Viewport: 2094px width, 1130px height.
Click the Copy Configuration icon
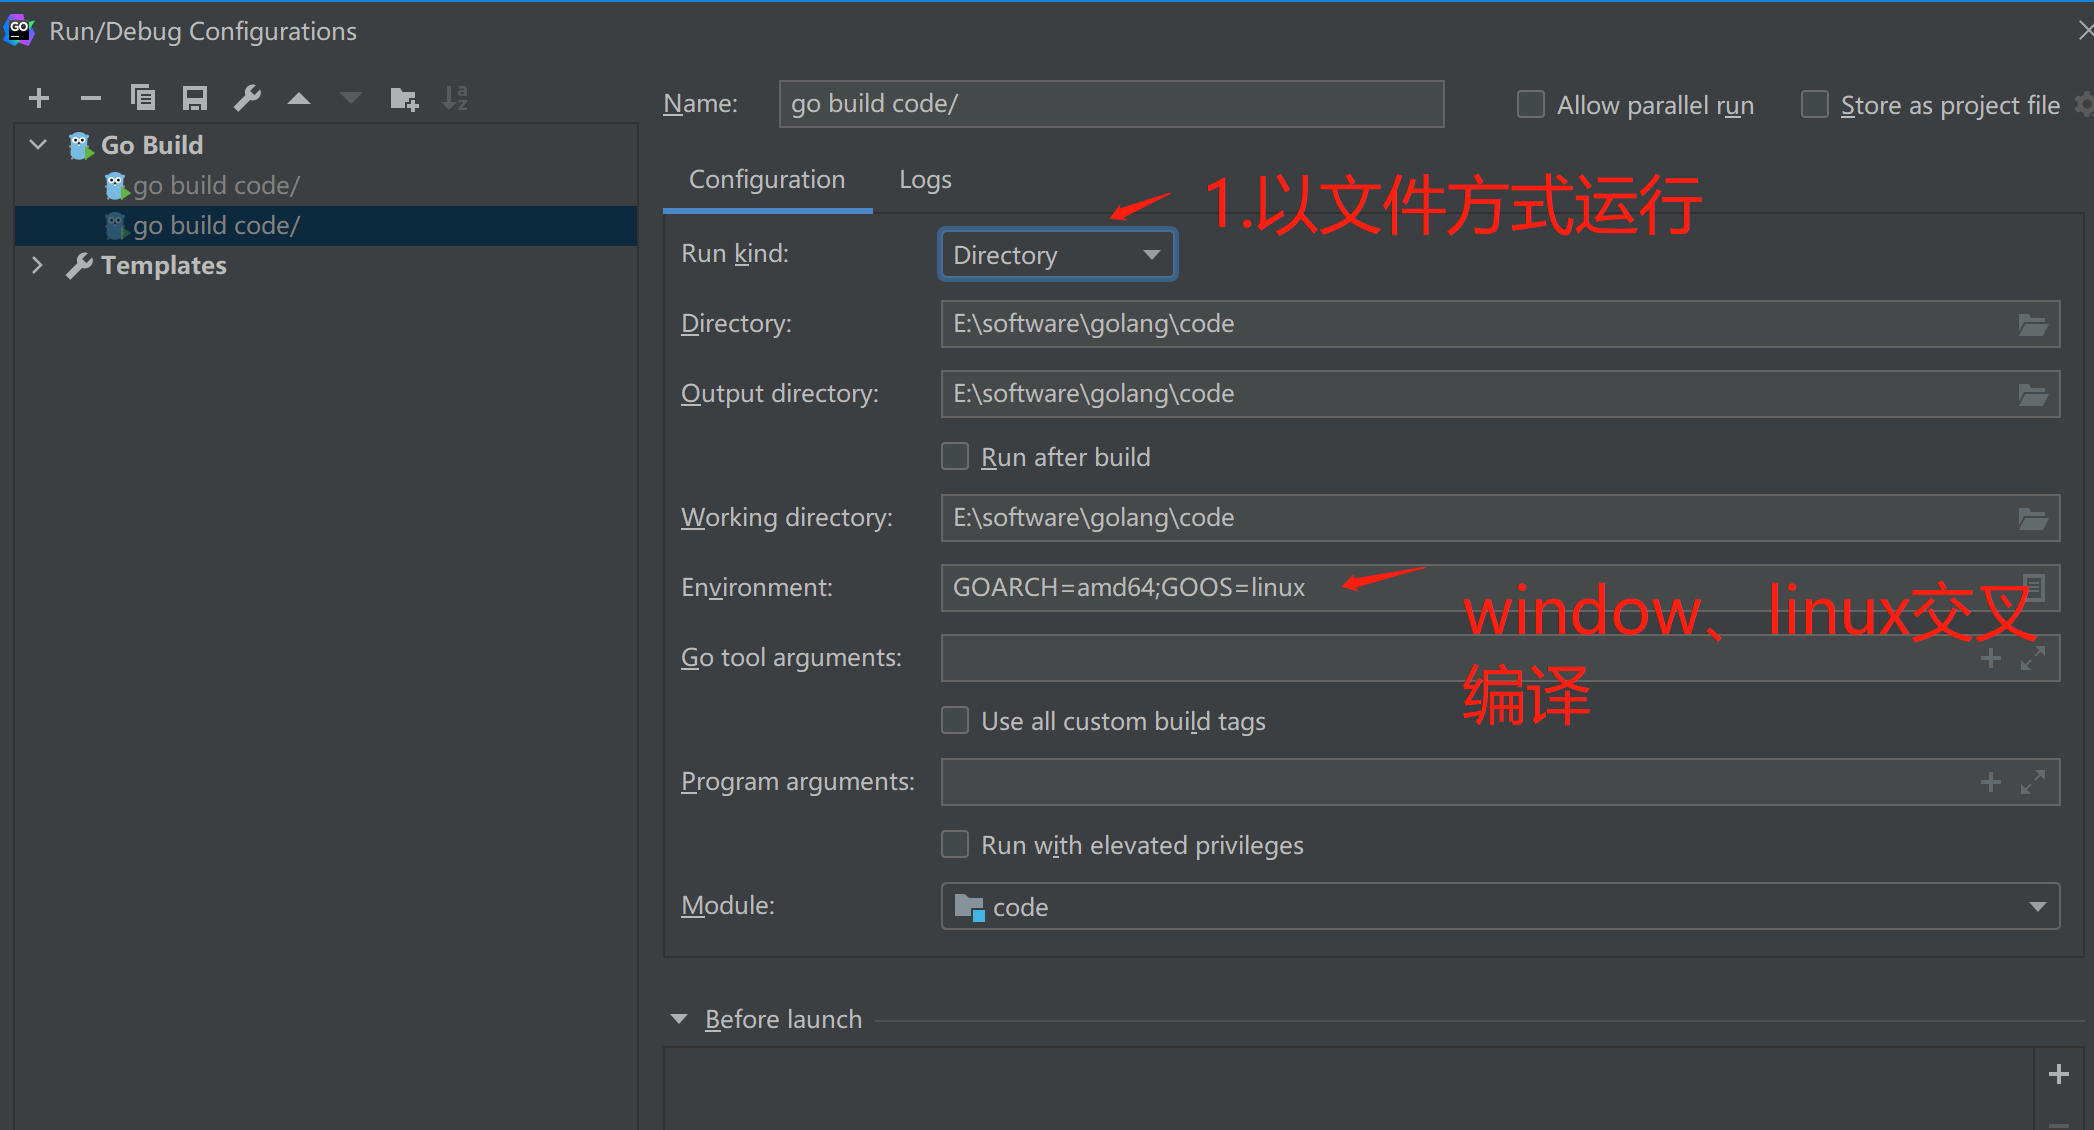pyautogui.click(x=143, y=98)
